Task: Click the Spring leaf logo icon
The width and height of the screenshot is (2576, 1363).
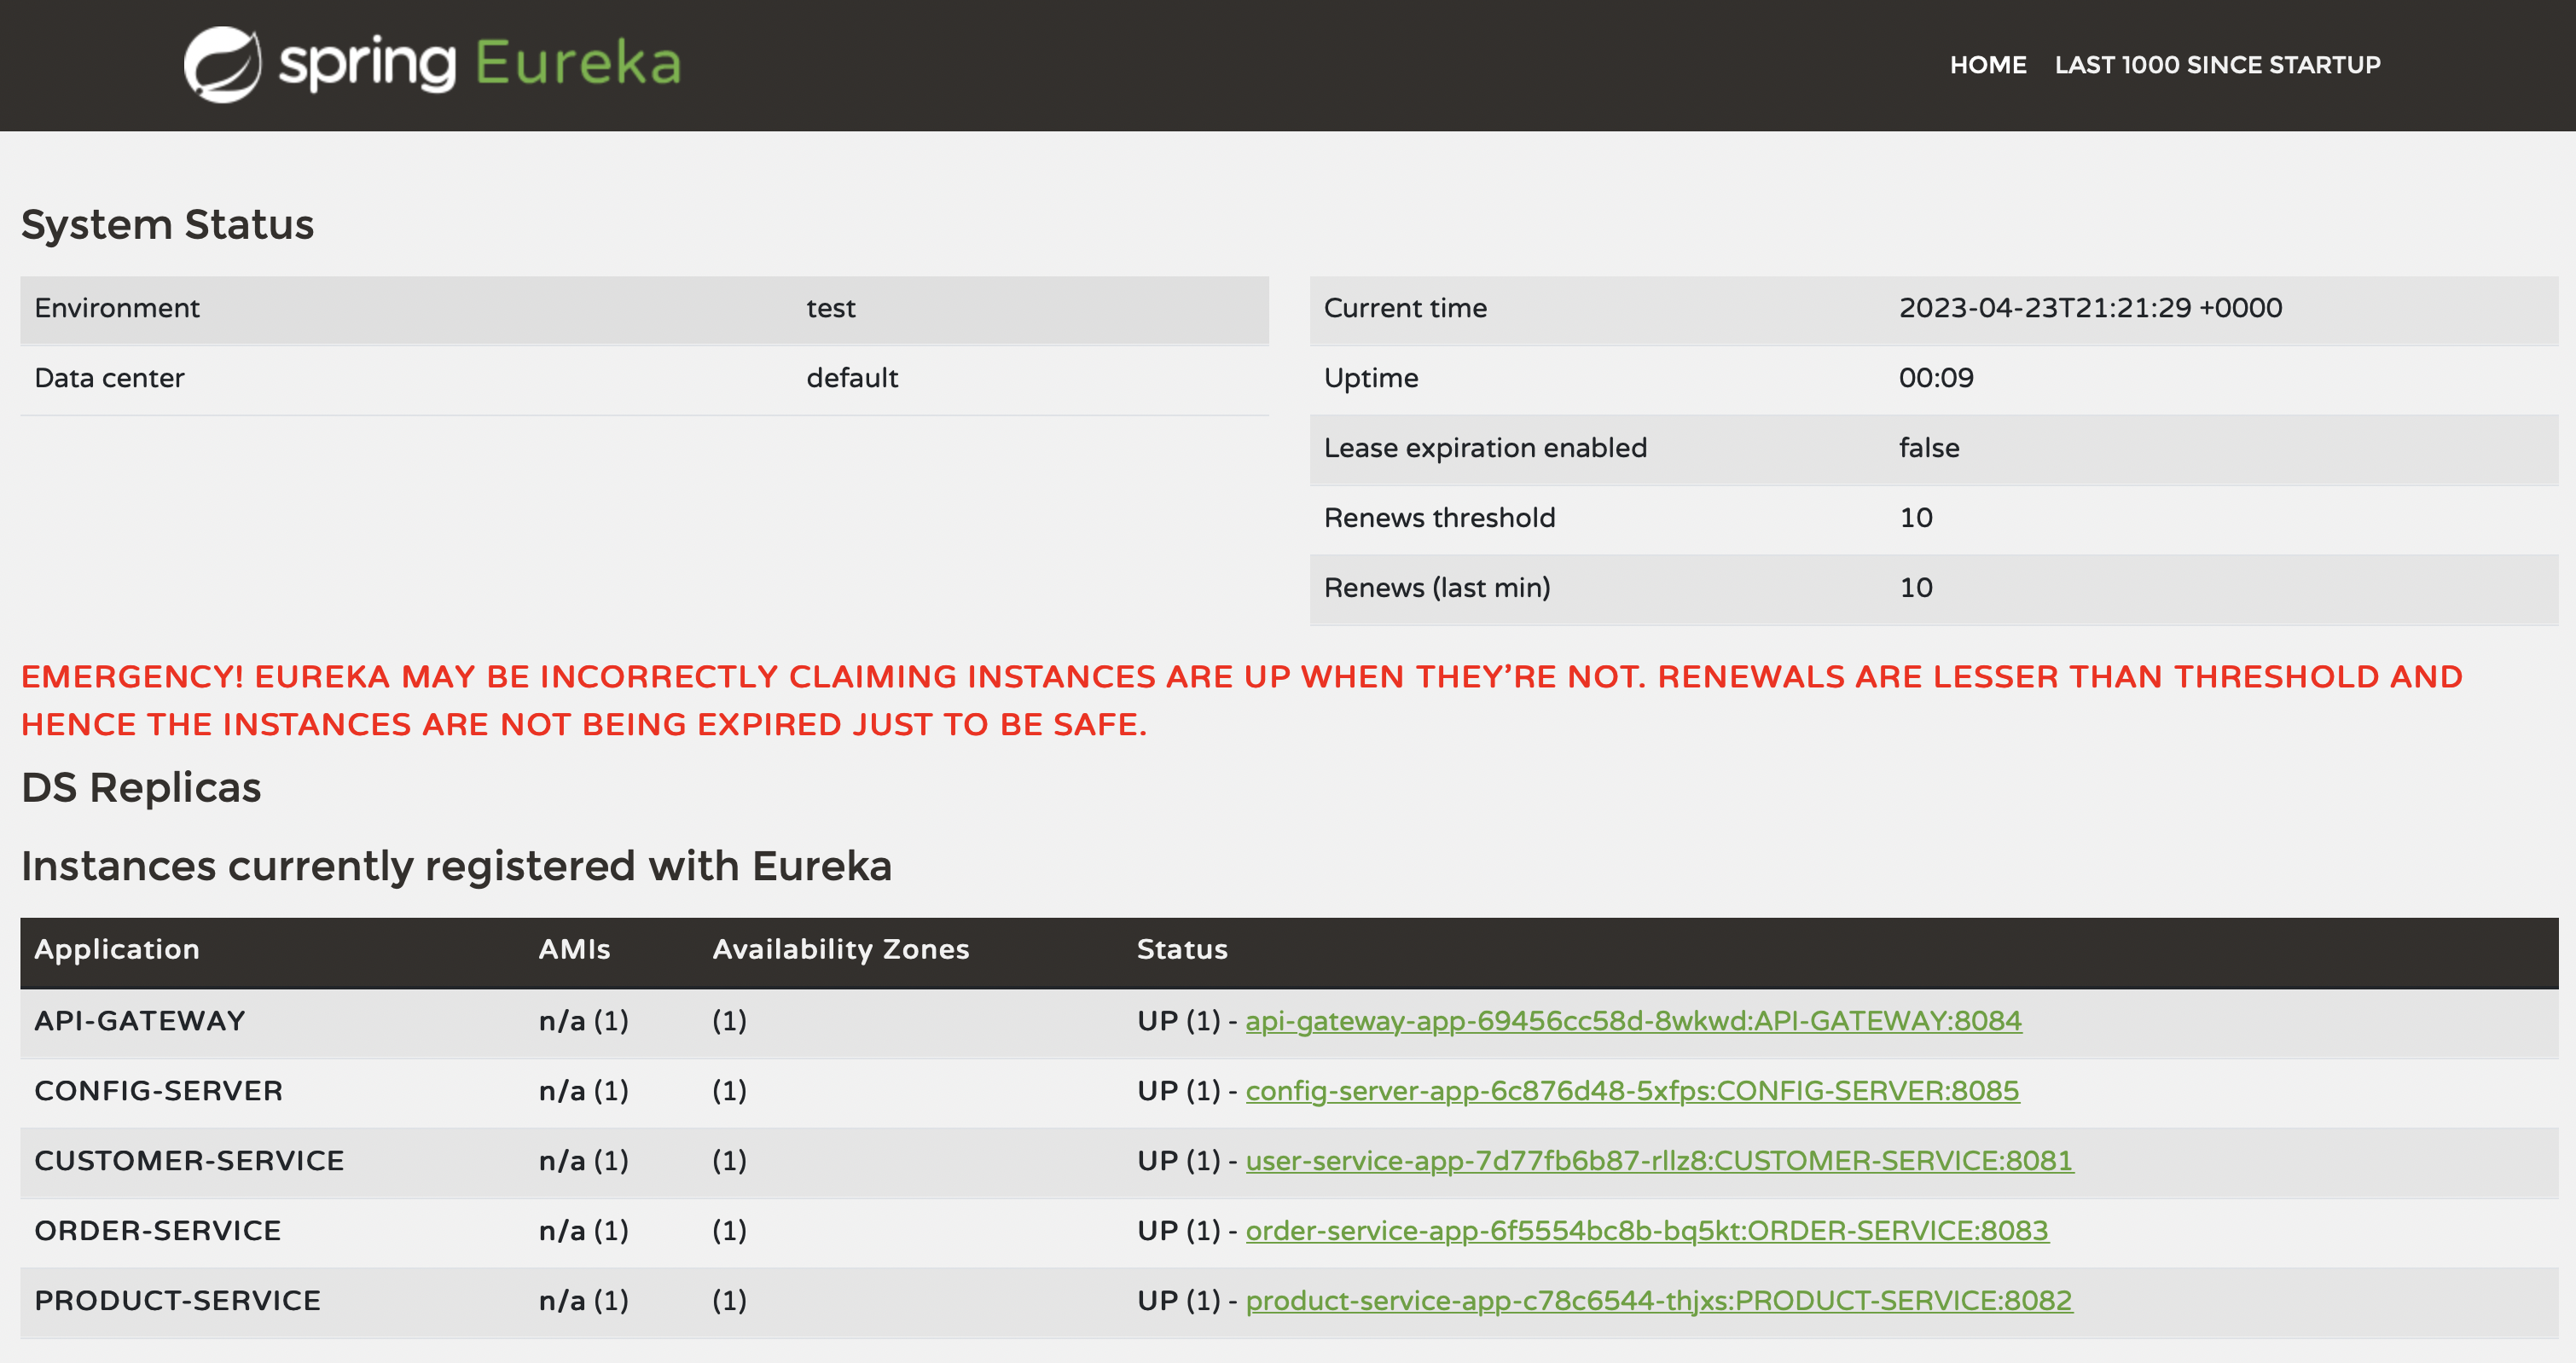Action: click(x=223, y=65)
